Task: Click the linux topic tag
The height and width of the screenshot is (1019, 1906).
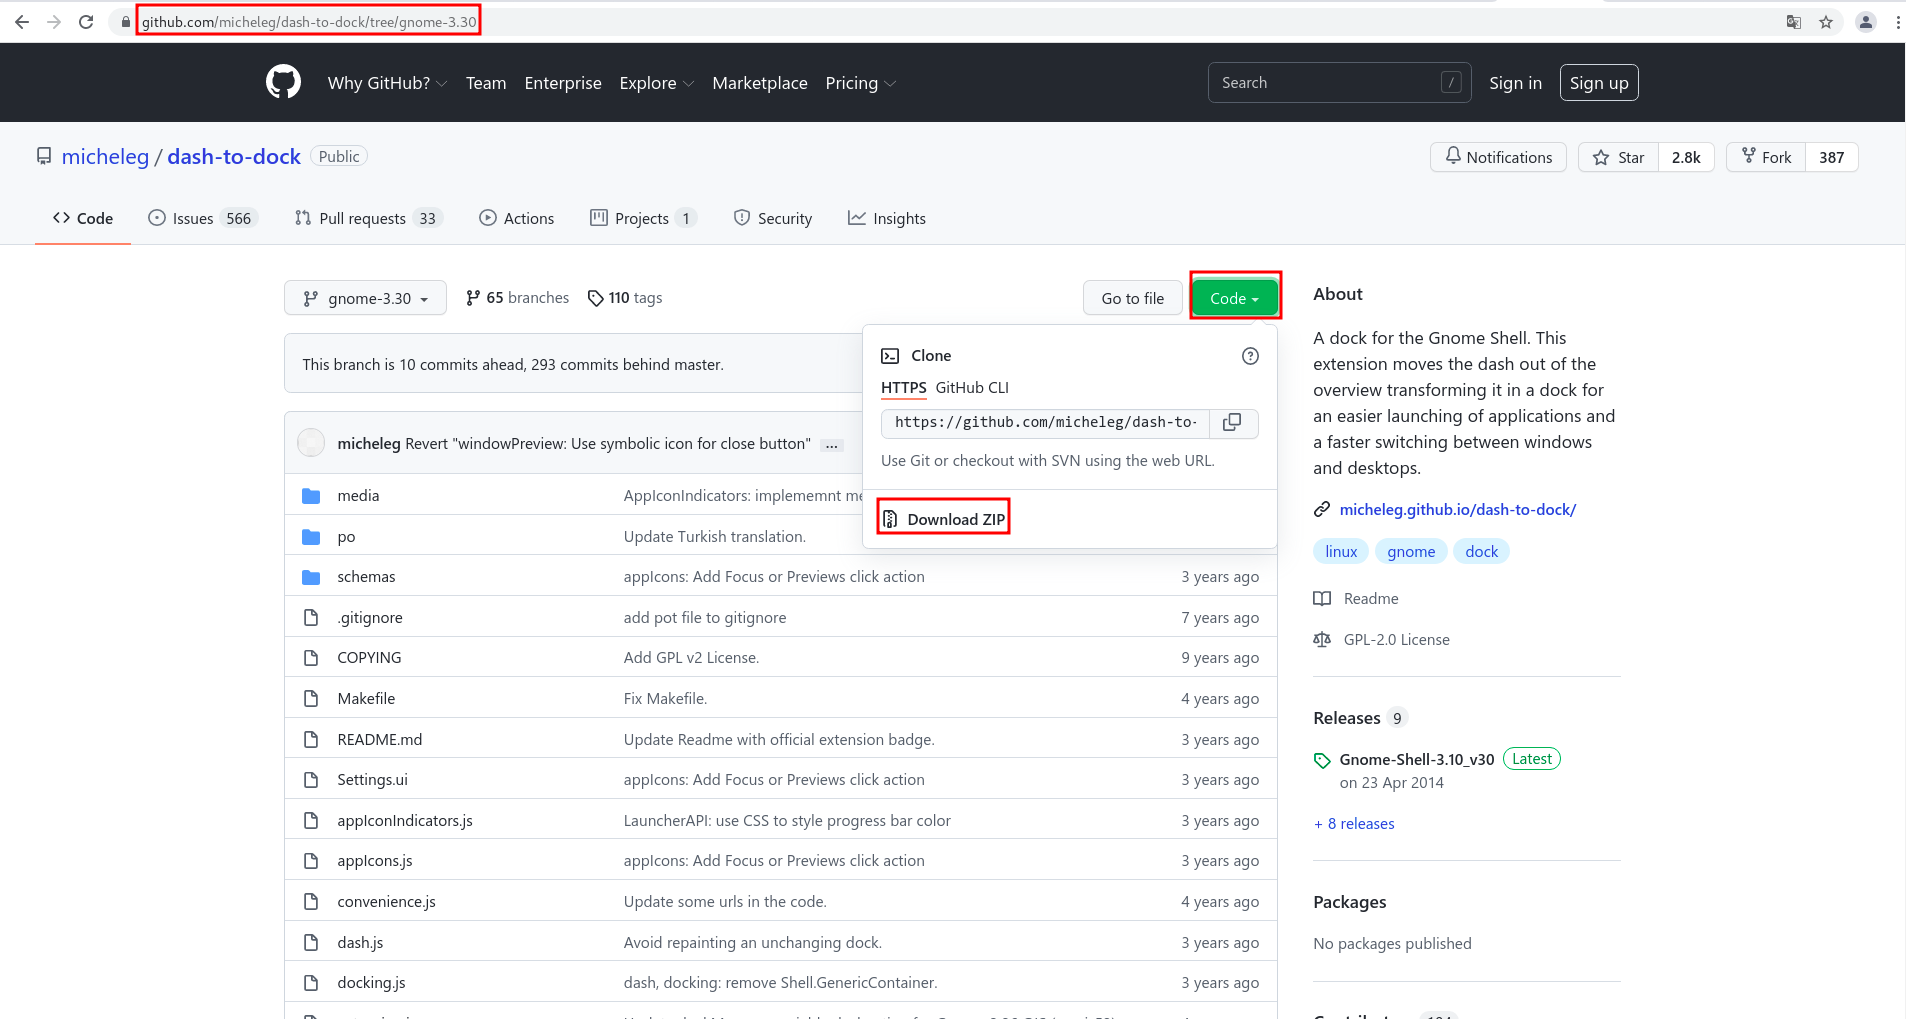Action: 1341,552
